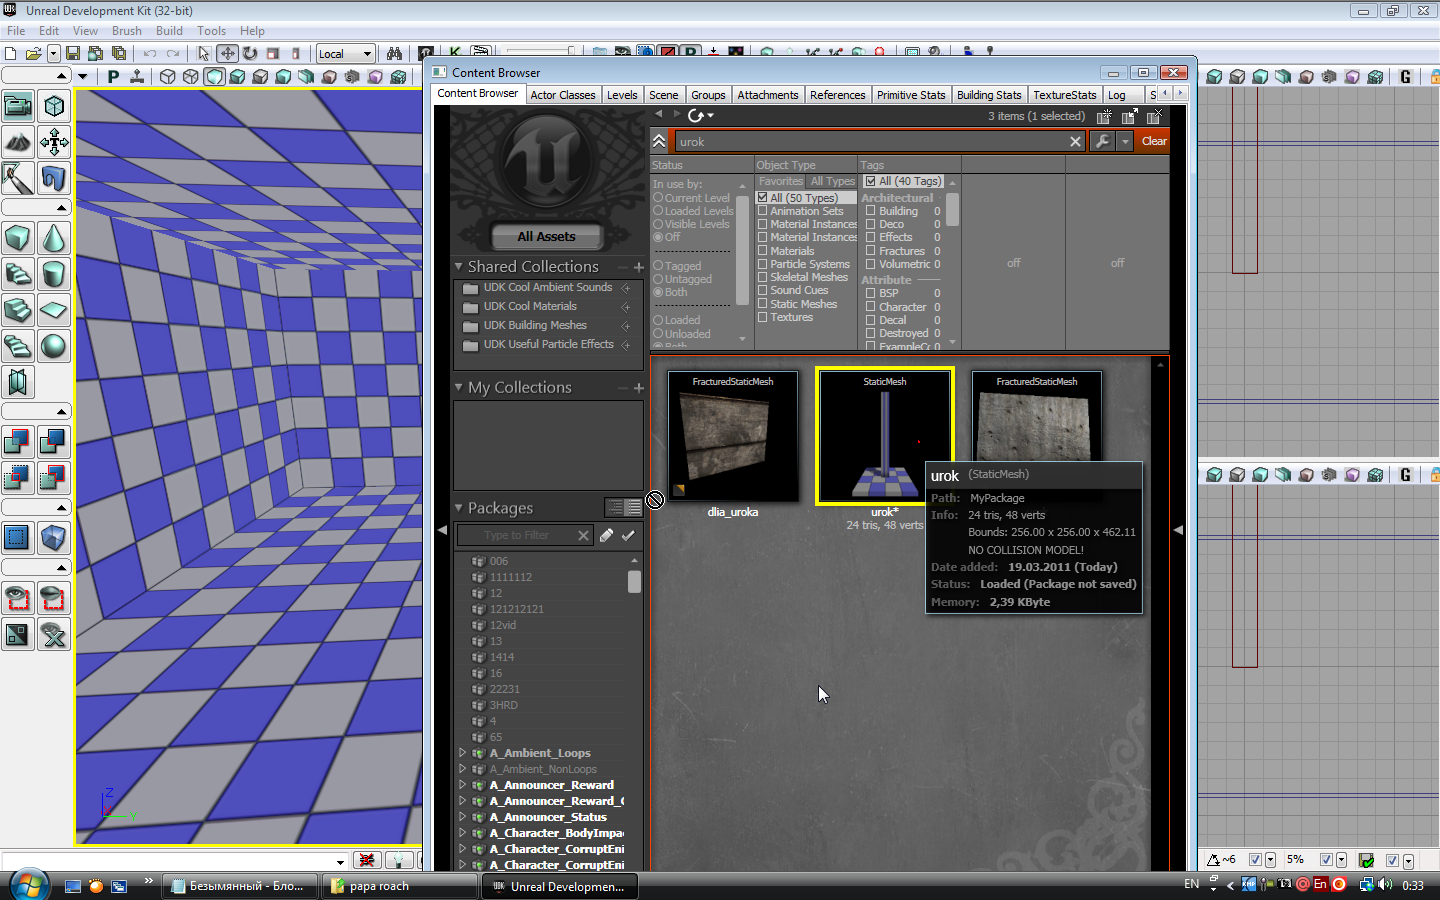Select the Camera mode tool
The height and width of the screenshot is (900, 1440).
click(18, 106)
